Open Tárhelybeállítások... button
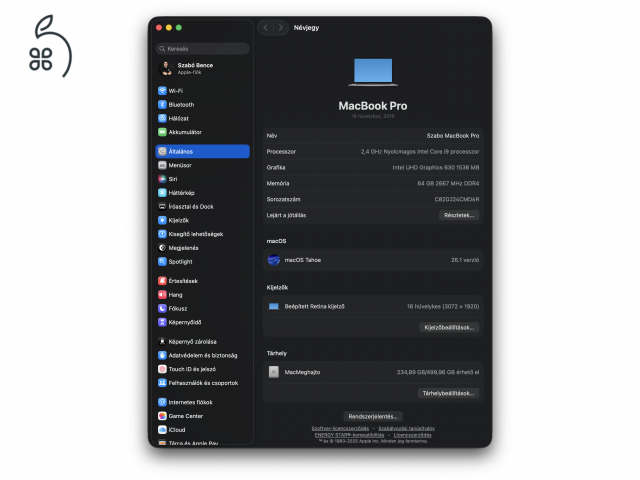 448,393
